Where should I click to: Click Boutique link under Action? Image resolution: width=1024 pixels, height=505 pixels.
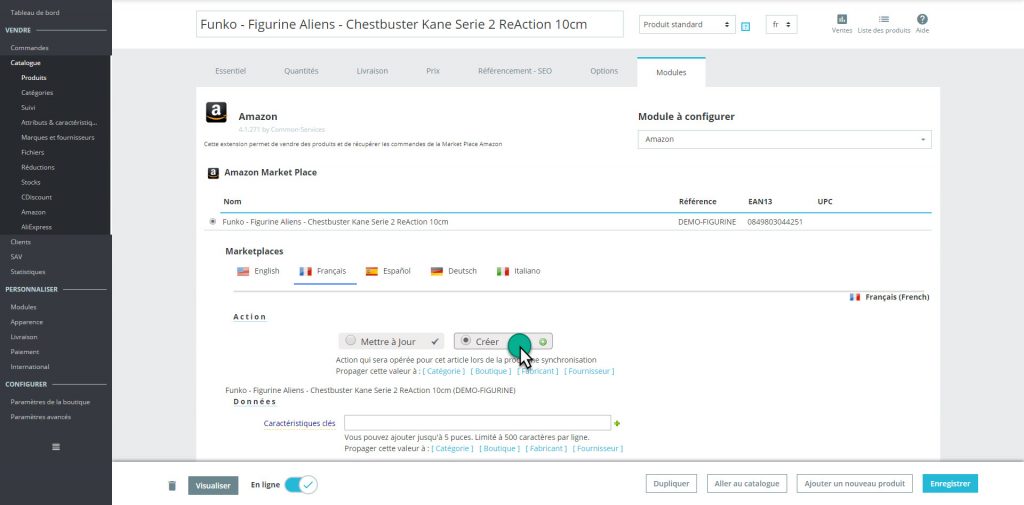pos(490,371)
